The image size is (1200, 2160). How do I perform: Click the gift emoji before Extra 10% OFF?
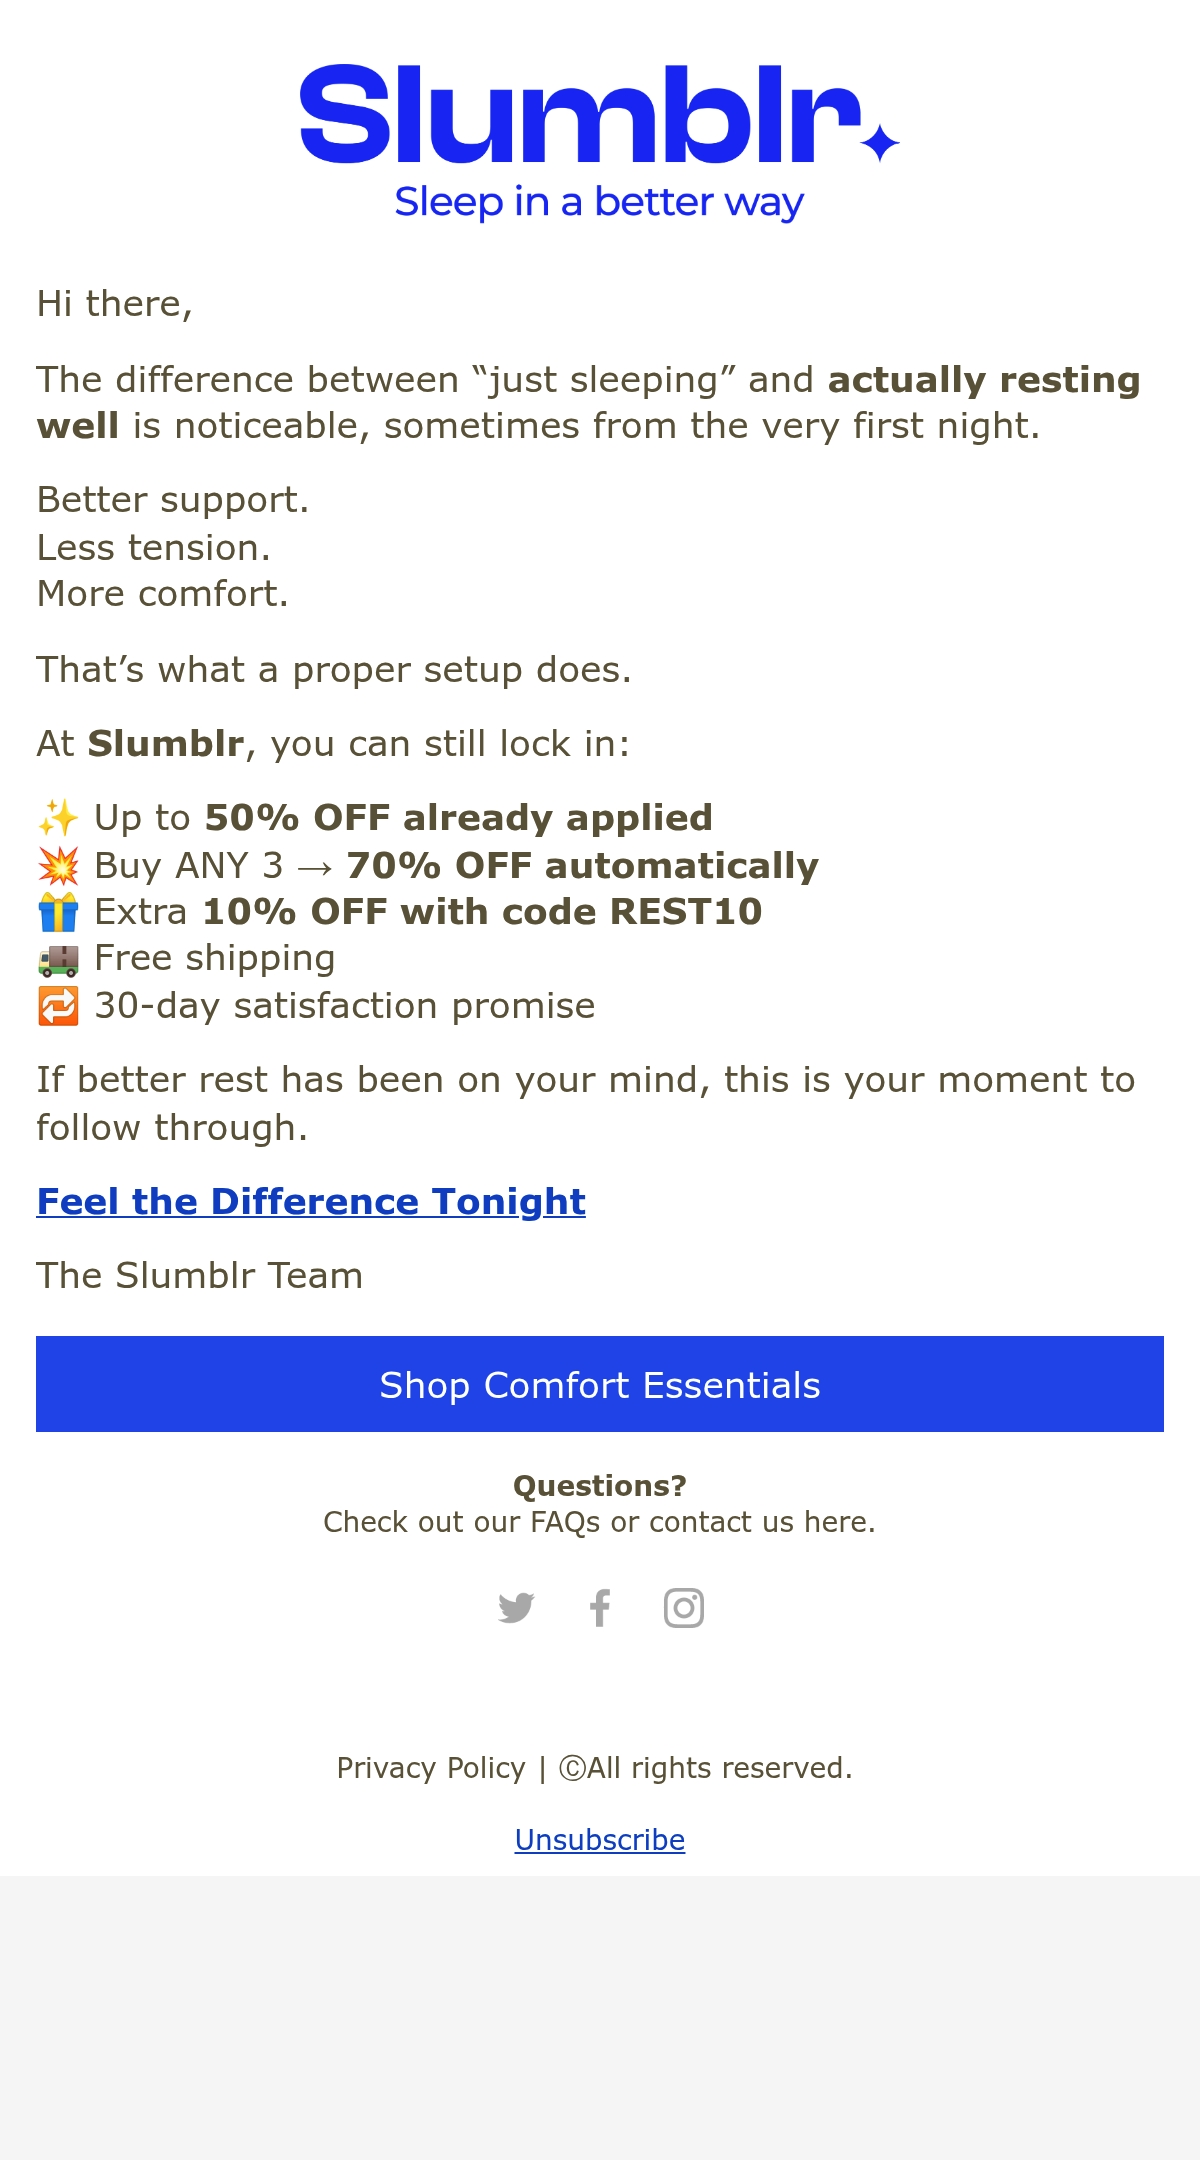coord(58,912)
